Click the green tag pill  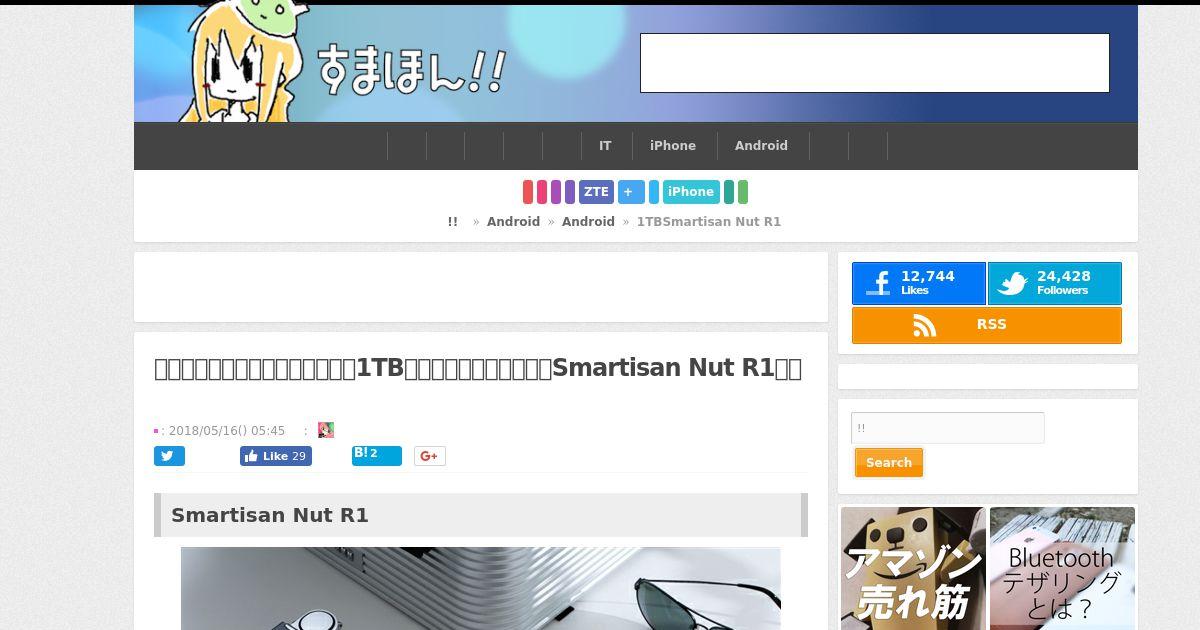pyautogui.click(x=743, y=192)
